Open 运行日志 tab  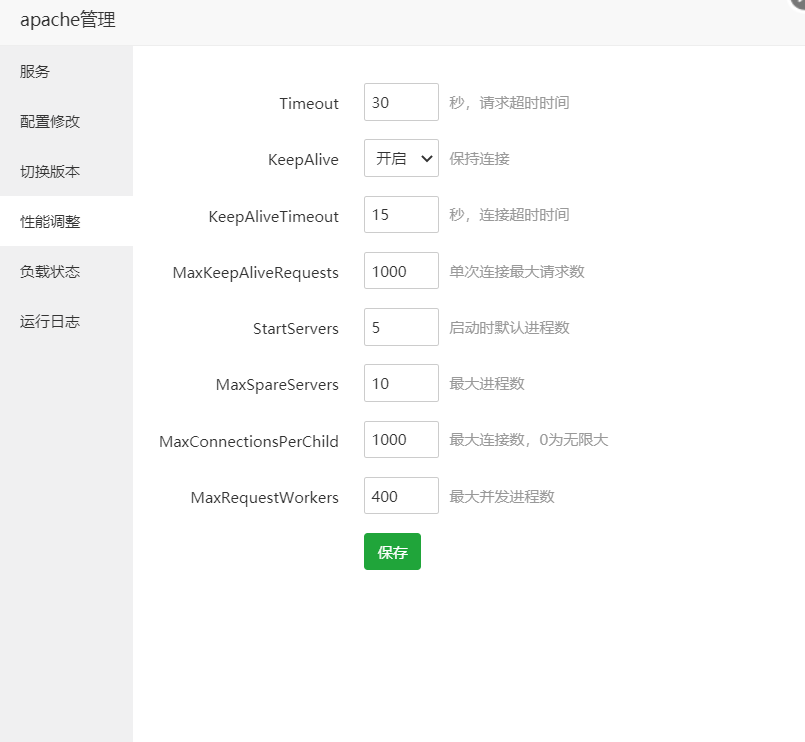pos(66,321)
